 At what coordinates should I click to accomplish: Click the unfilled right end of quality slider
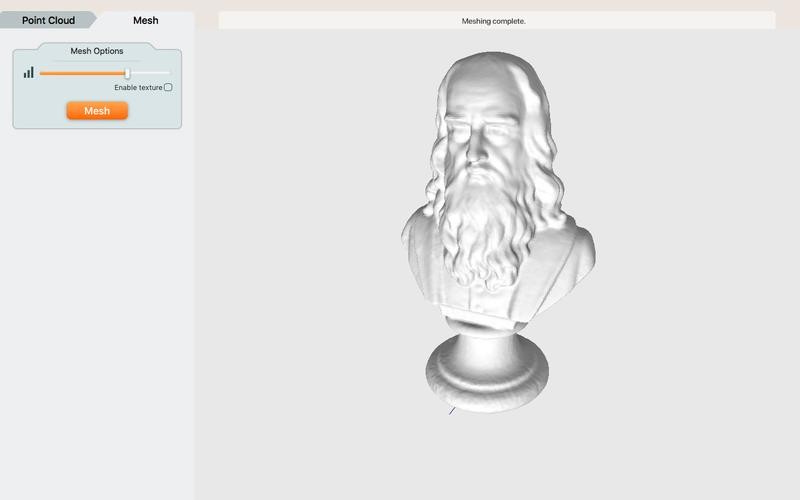point(150,73)
